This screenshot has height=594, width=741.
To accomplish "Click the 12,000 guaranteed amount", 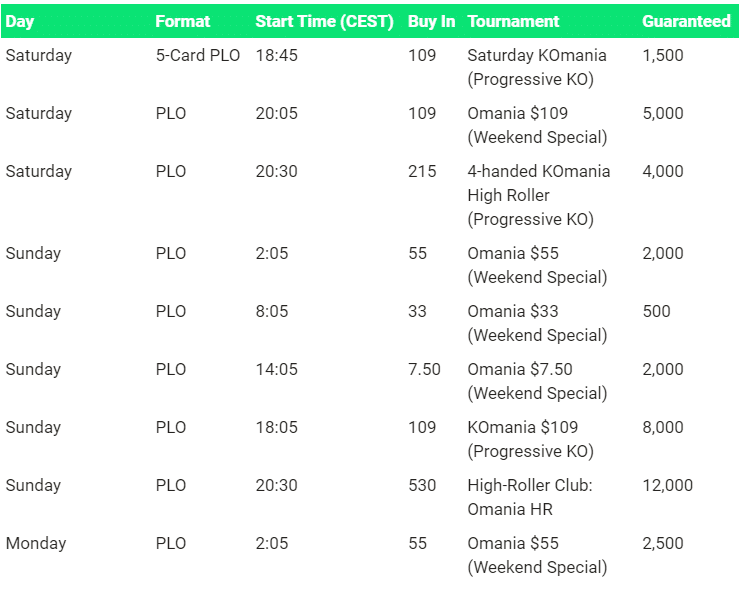I will 667,485.
